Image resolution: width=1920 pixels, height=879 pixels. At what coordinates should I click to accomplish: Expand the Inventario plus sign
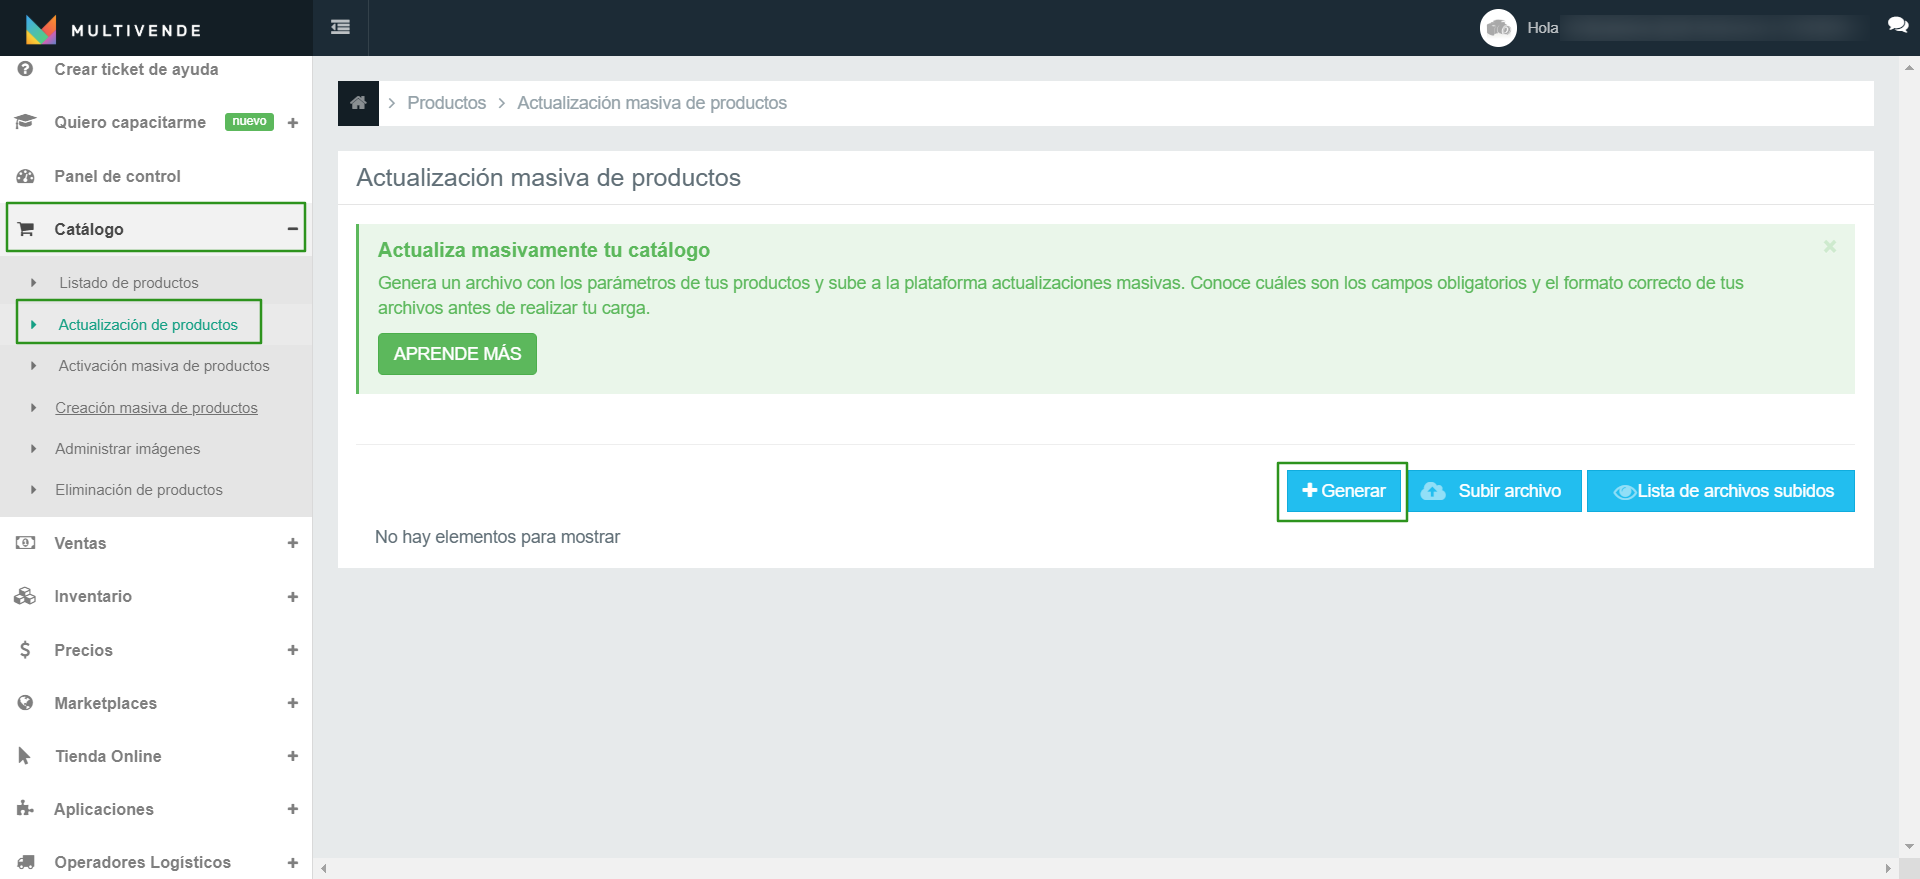[292, 597]
